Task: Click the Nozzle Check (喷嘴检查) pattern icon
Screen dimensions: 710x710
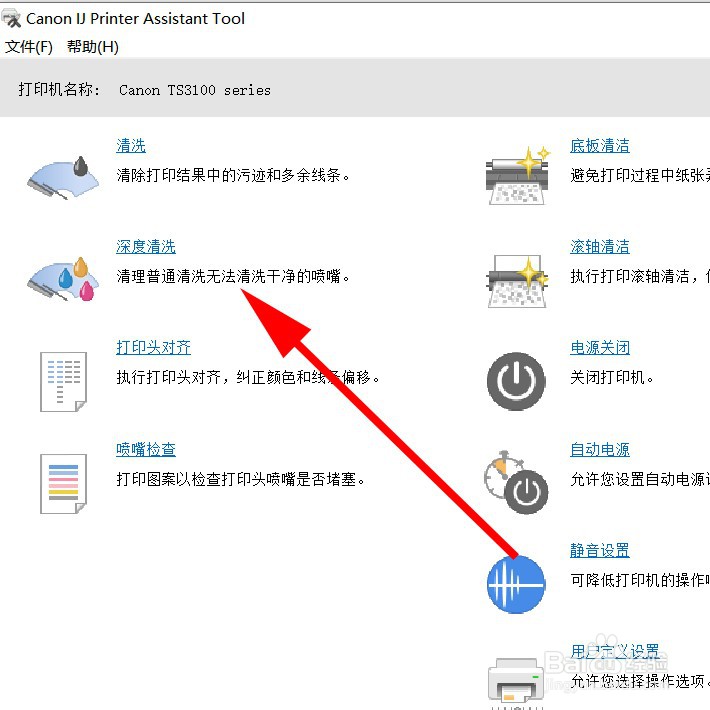Action: point(63,484)
